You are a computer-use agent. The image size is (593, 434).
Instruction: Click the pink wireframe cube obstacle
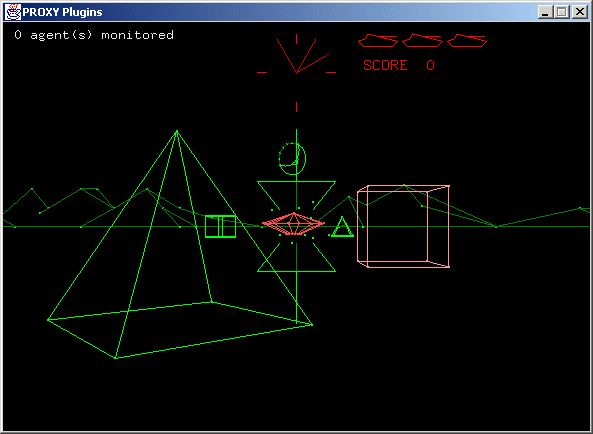[x=404, y=226]
